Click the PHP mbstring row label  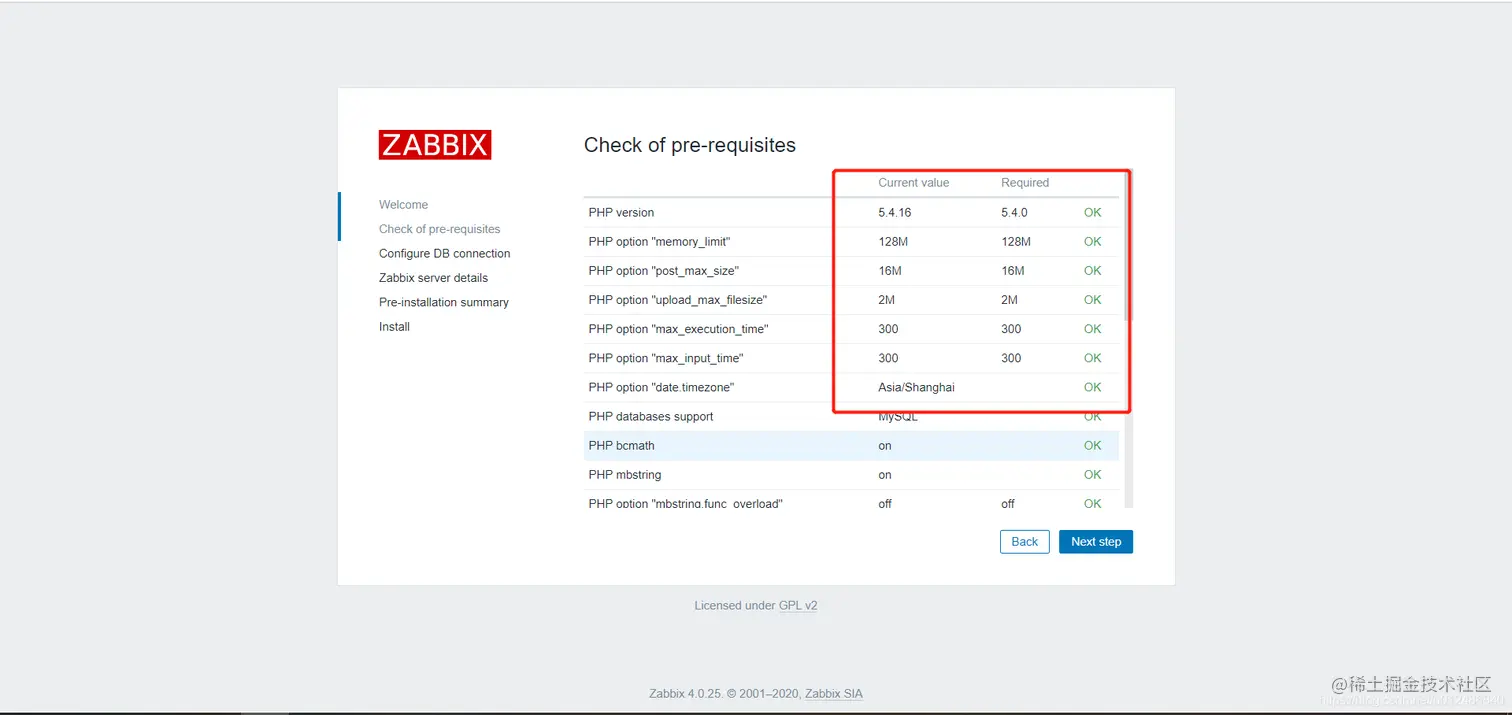click(x=625, y=475)
